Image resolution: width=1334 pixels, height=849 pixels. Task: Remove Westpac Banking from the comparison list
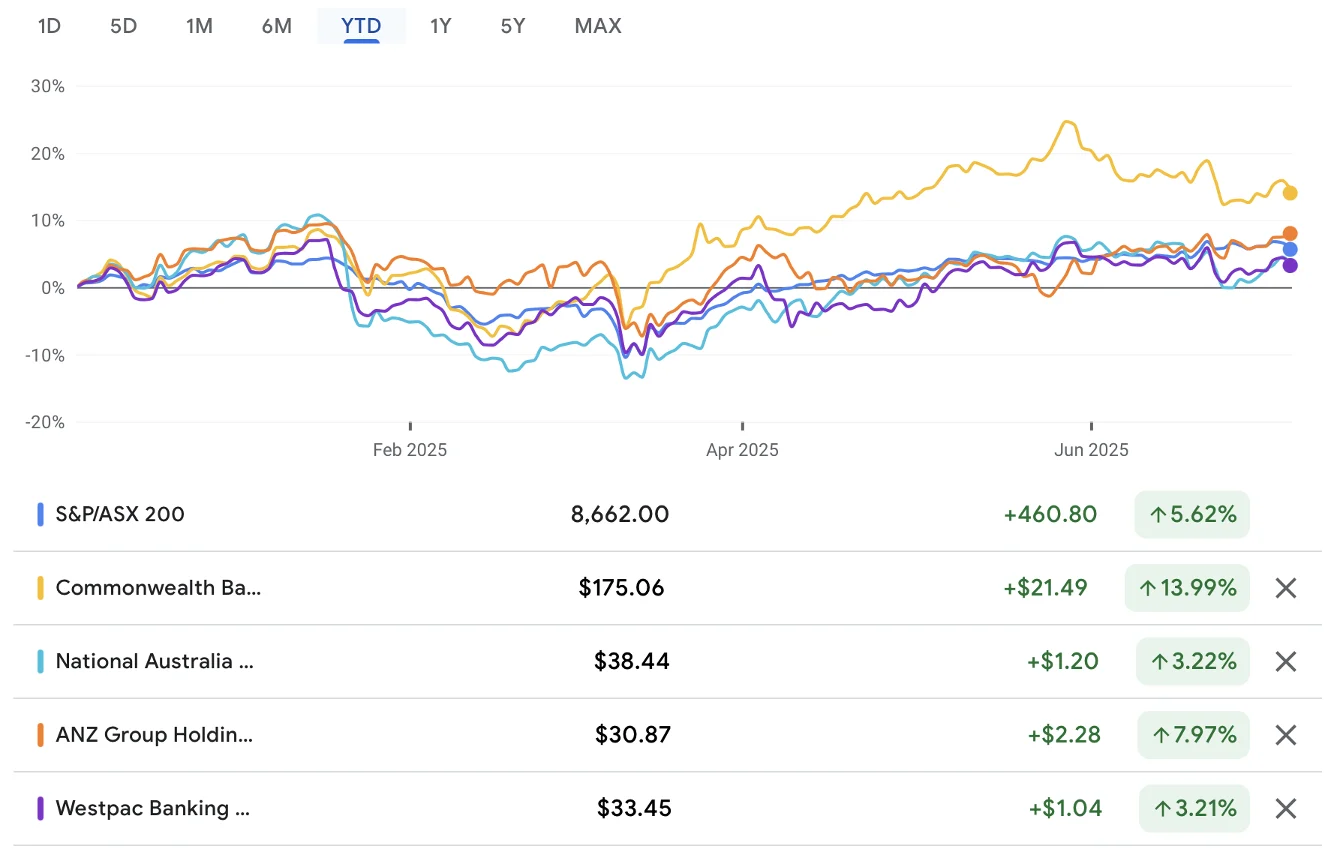click(x=1286, y=808)
